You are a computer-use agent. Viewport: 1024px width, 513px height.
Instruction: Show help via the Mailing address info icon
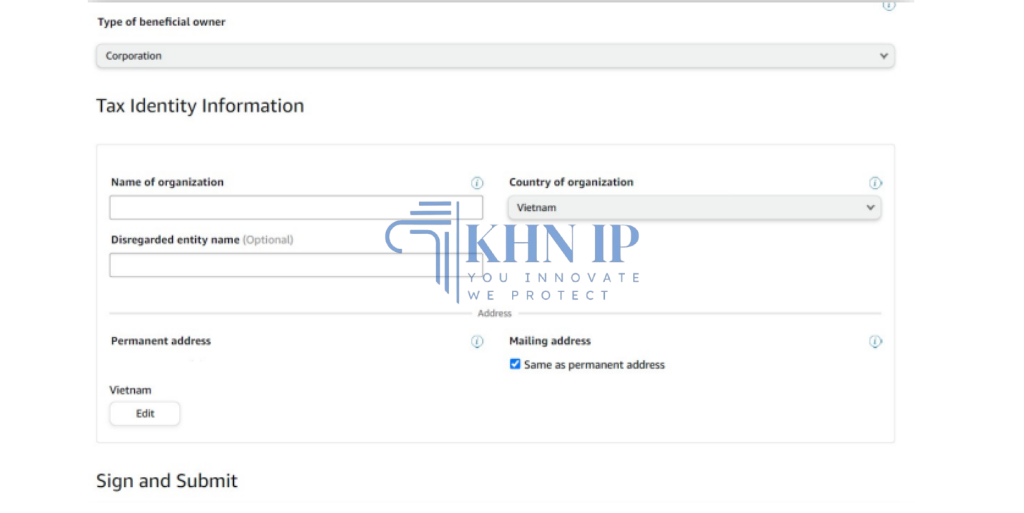pos(875,342)
